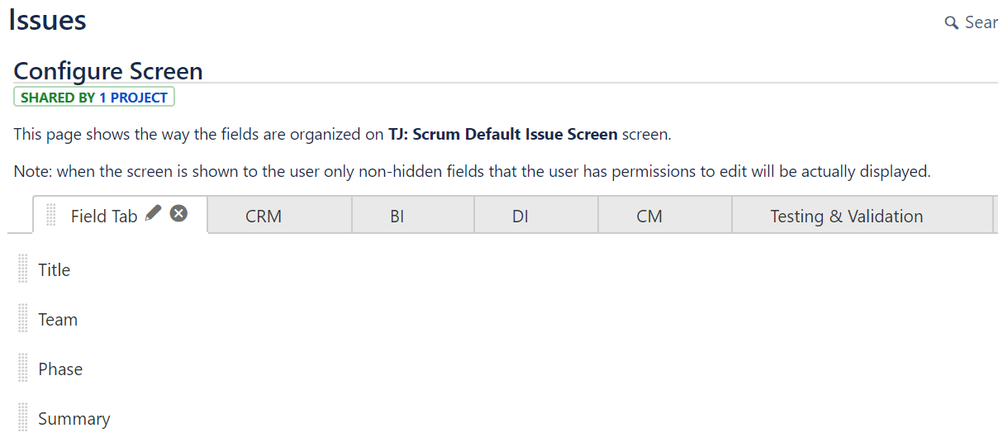Click the search magnifier icon
Image resolution: width=998 pixels, height=438 pixels.
point(951,23)
